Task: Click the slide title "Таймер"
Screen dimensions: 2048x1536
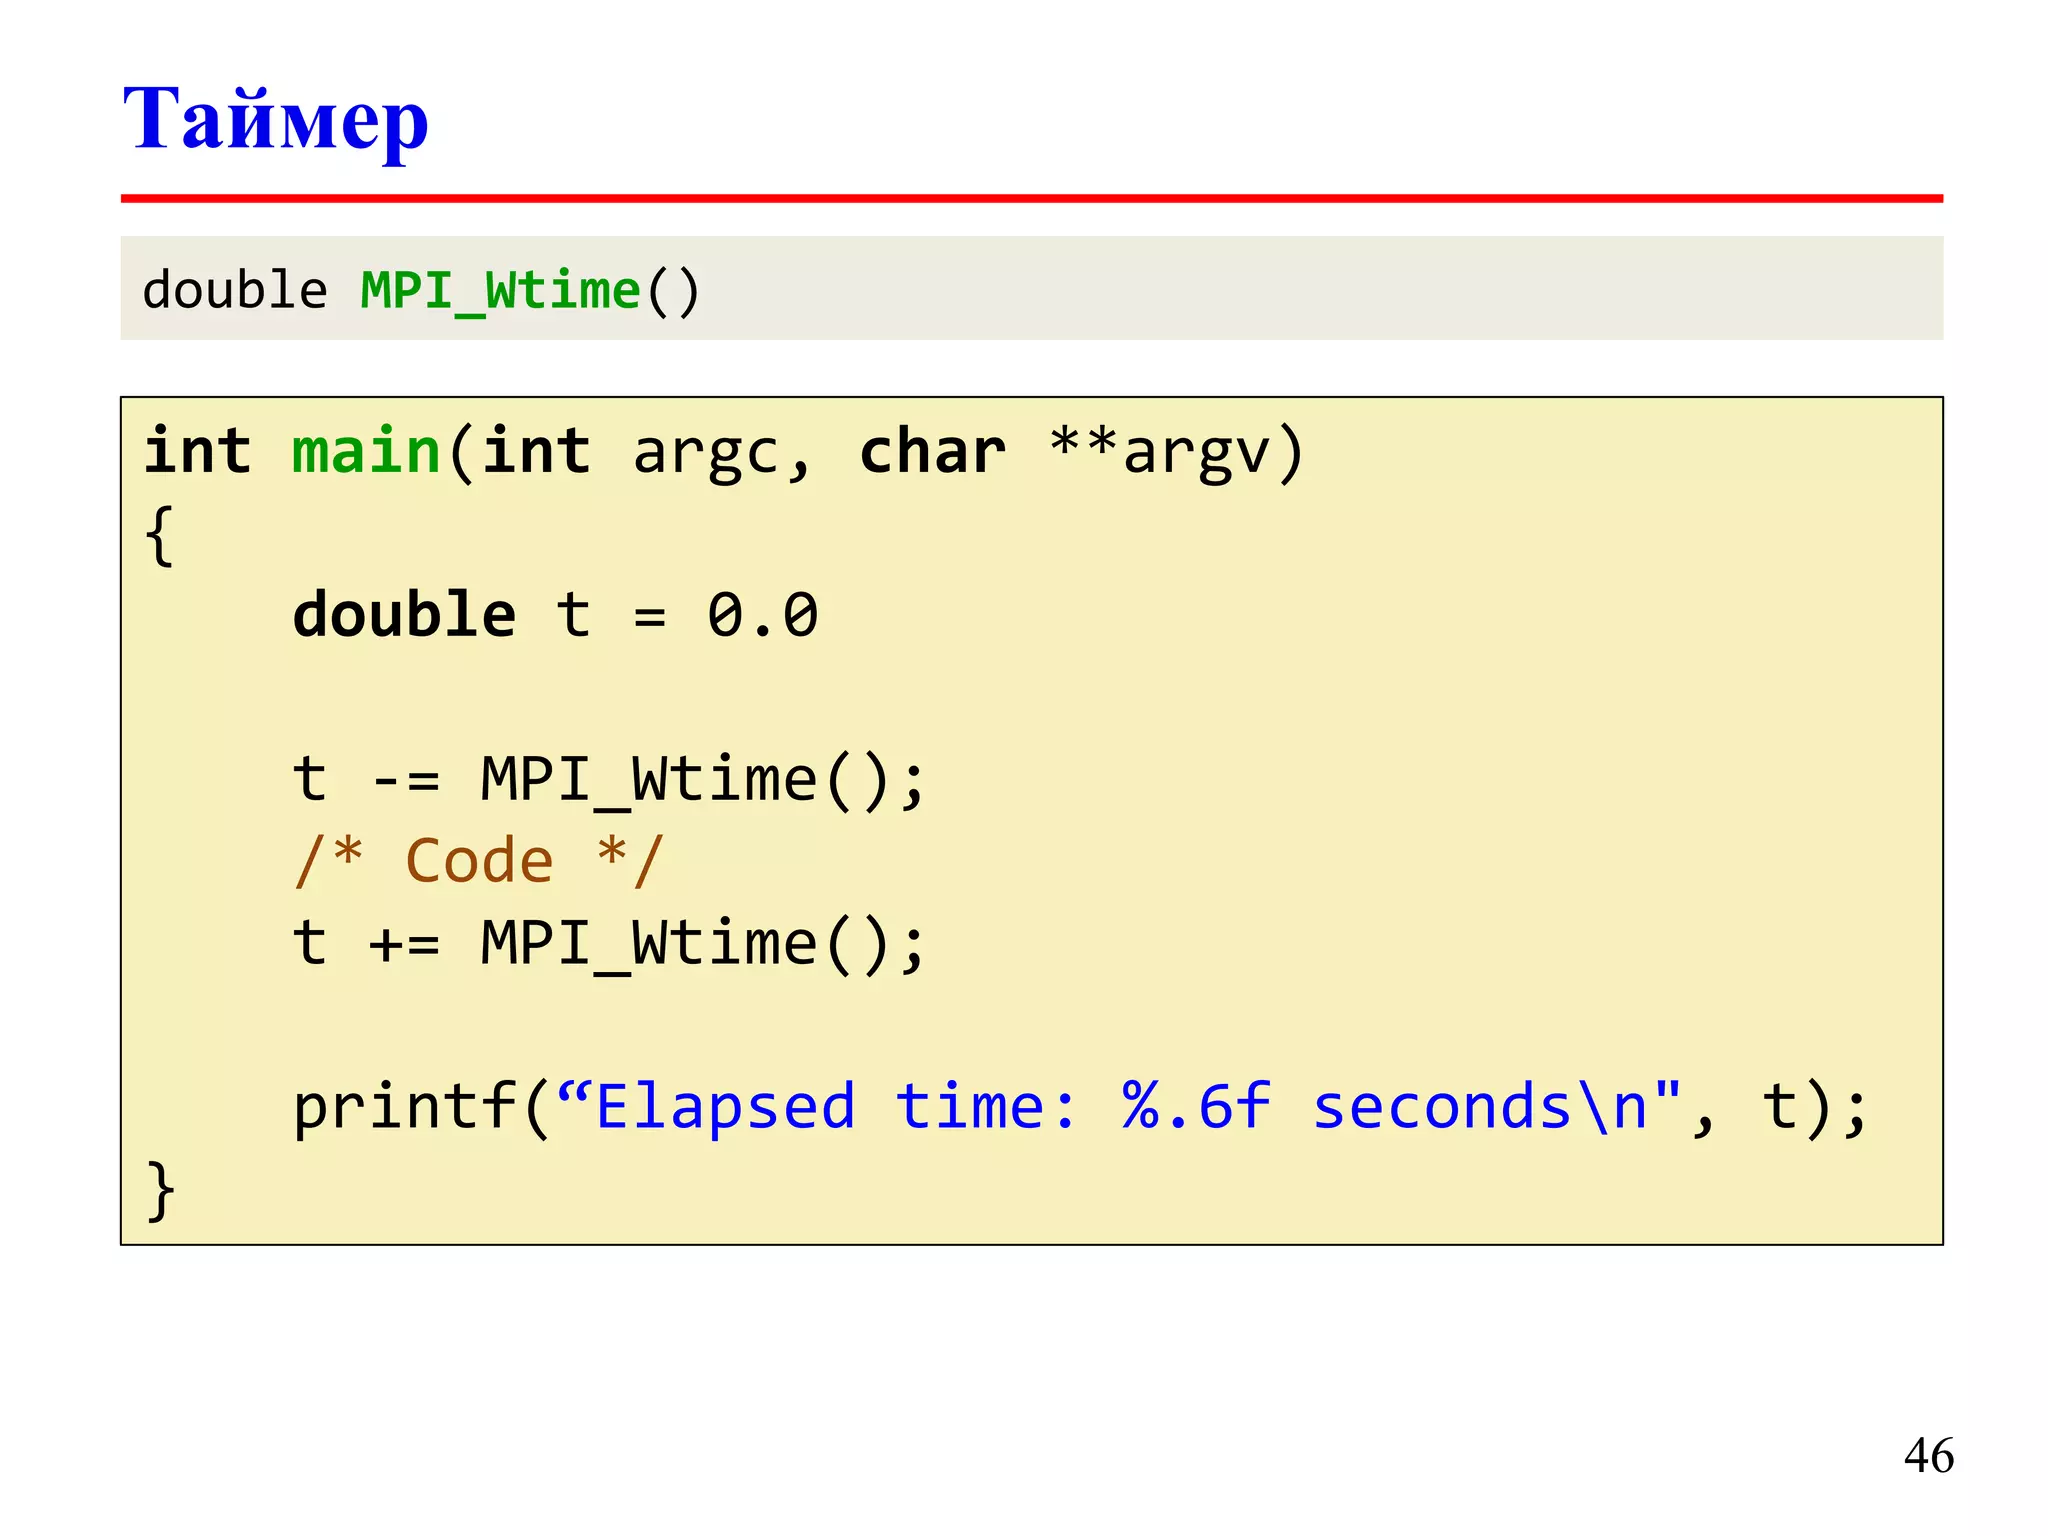Action: [276, 120]
